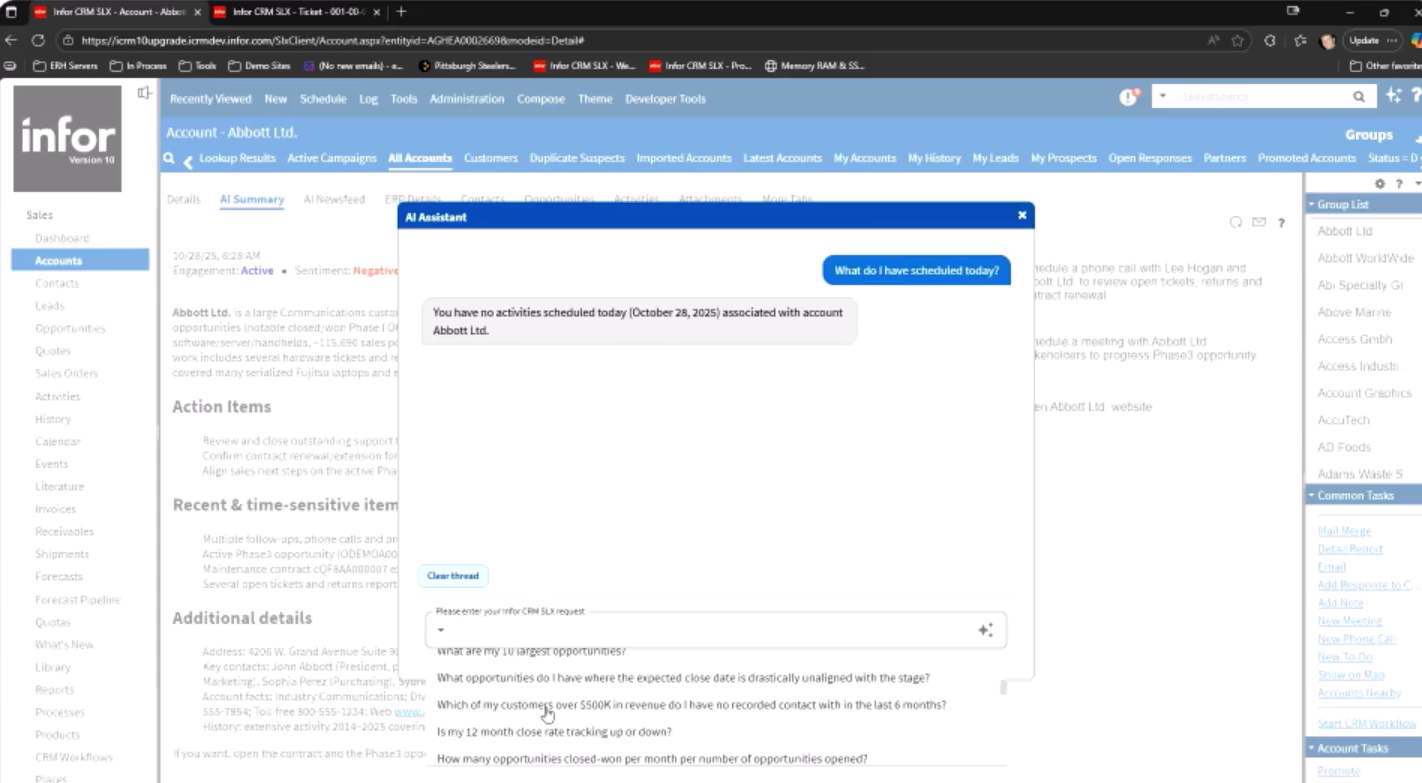Select the expected close date unaligned suggestion
Image resolution: width=1422 pixels, height=783 pixels.
point(683,678)
